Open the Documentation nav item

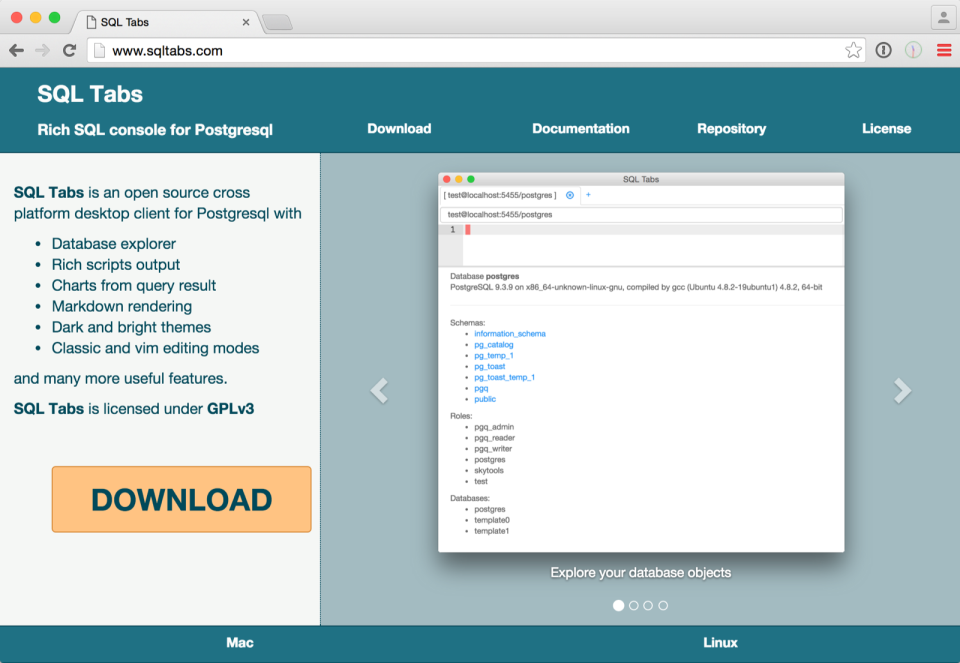581,128
